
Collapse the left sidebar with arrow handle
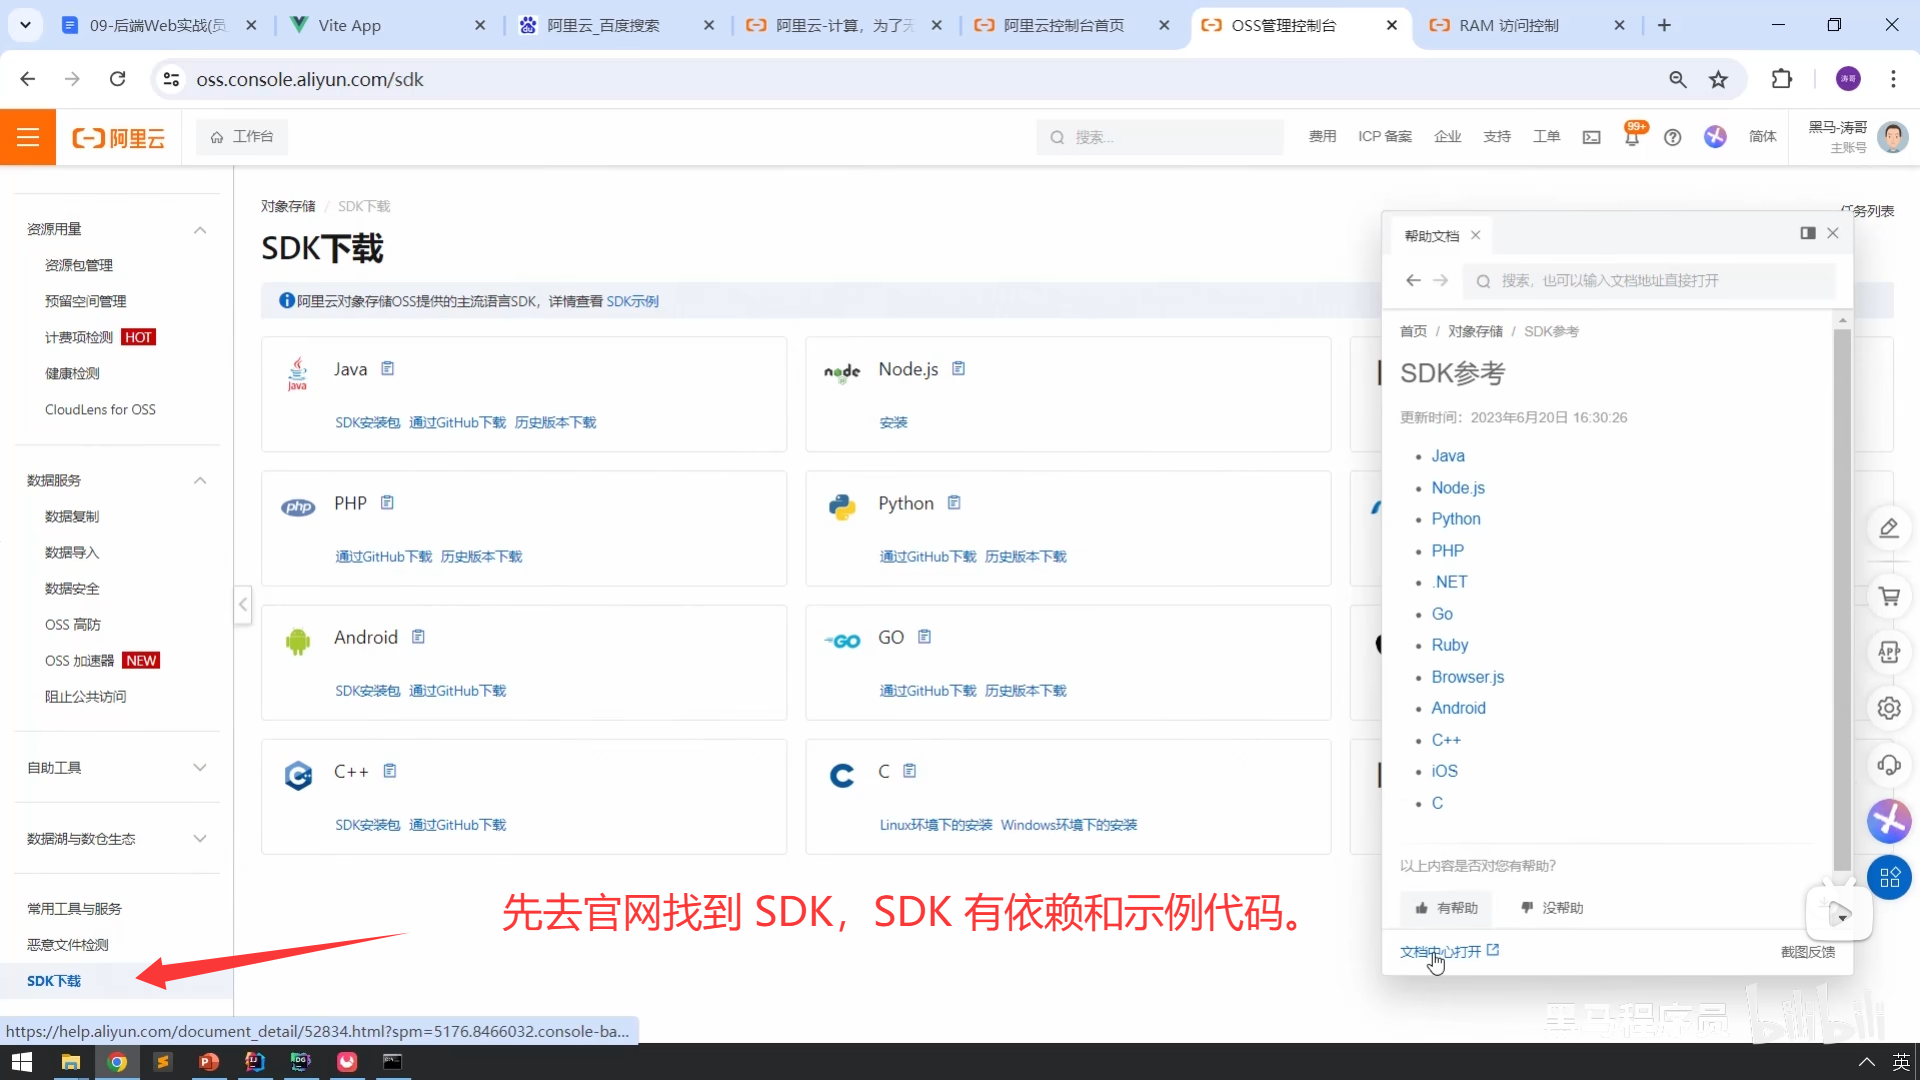243,604
